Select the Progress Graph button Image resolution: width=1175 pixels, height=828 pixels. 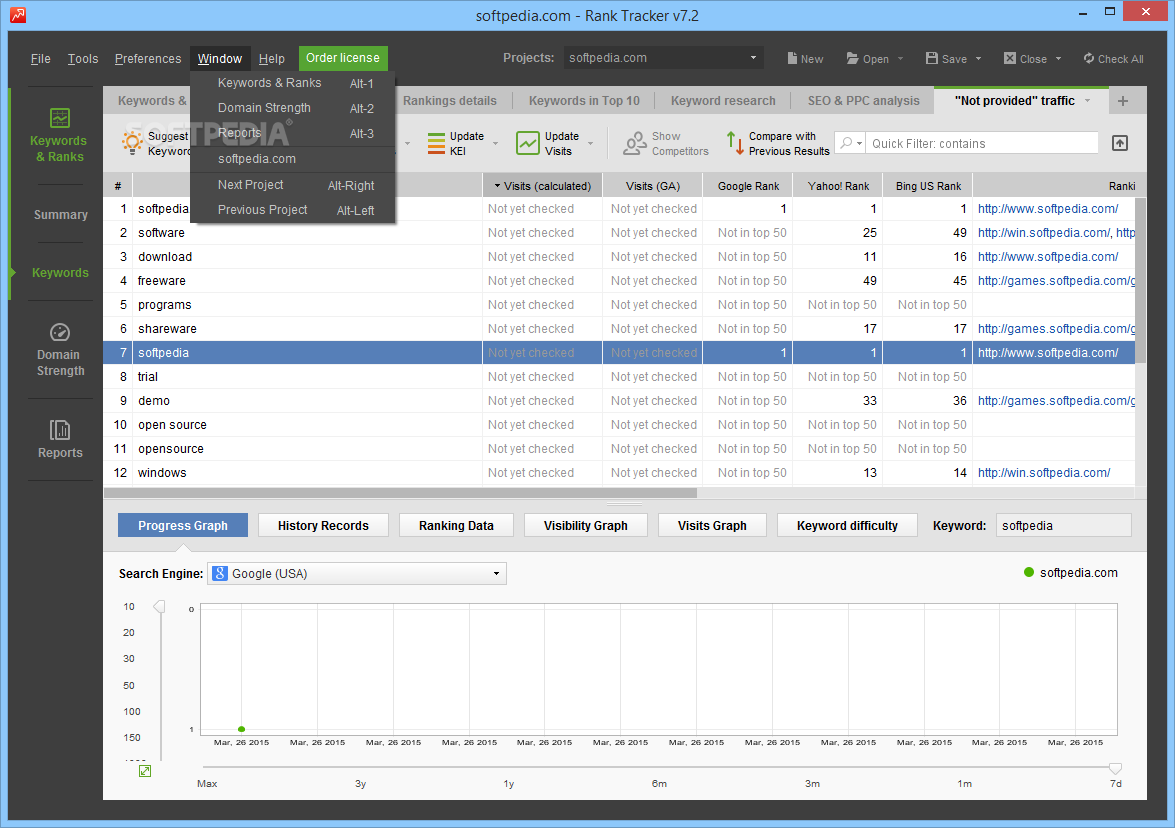tap(183, 525)
